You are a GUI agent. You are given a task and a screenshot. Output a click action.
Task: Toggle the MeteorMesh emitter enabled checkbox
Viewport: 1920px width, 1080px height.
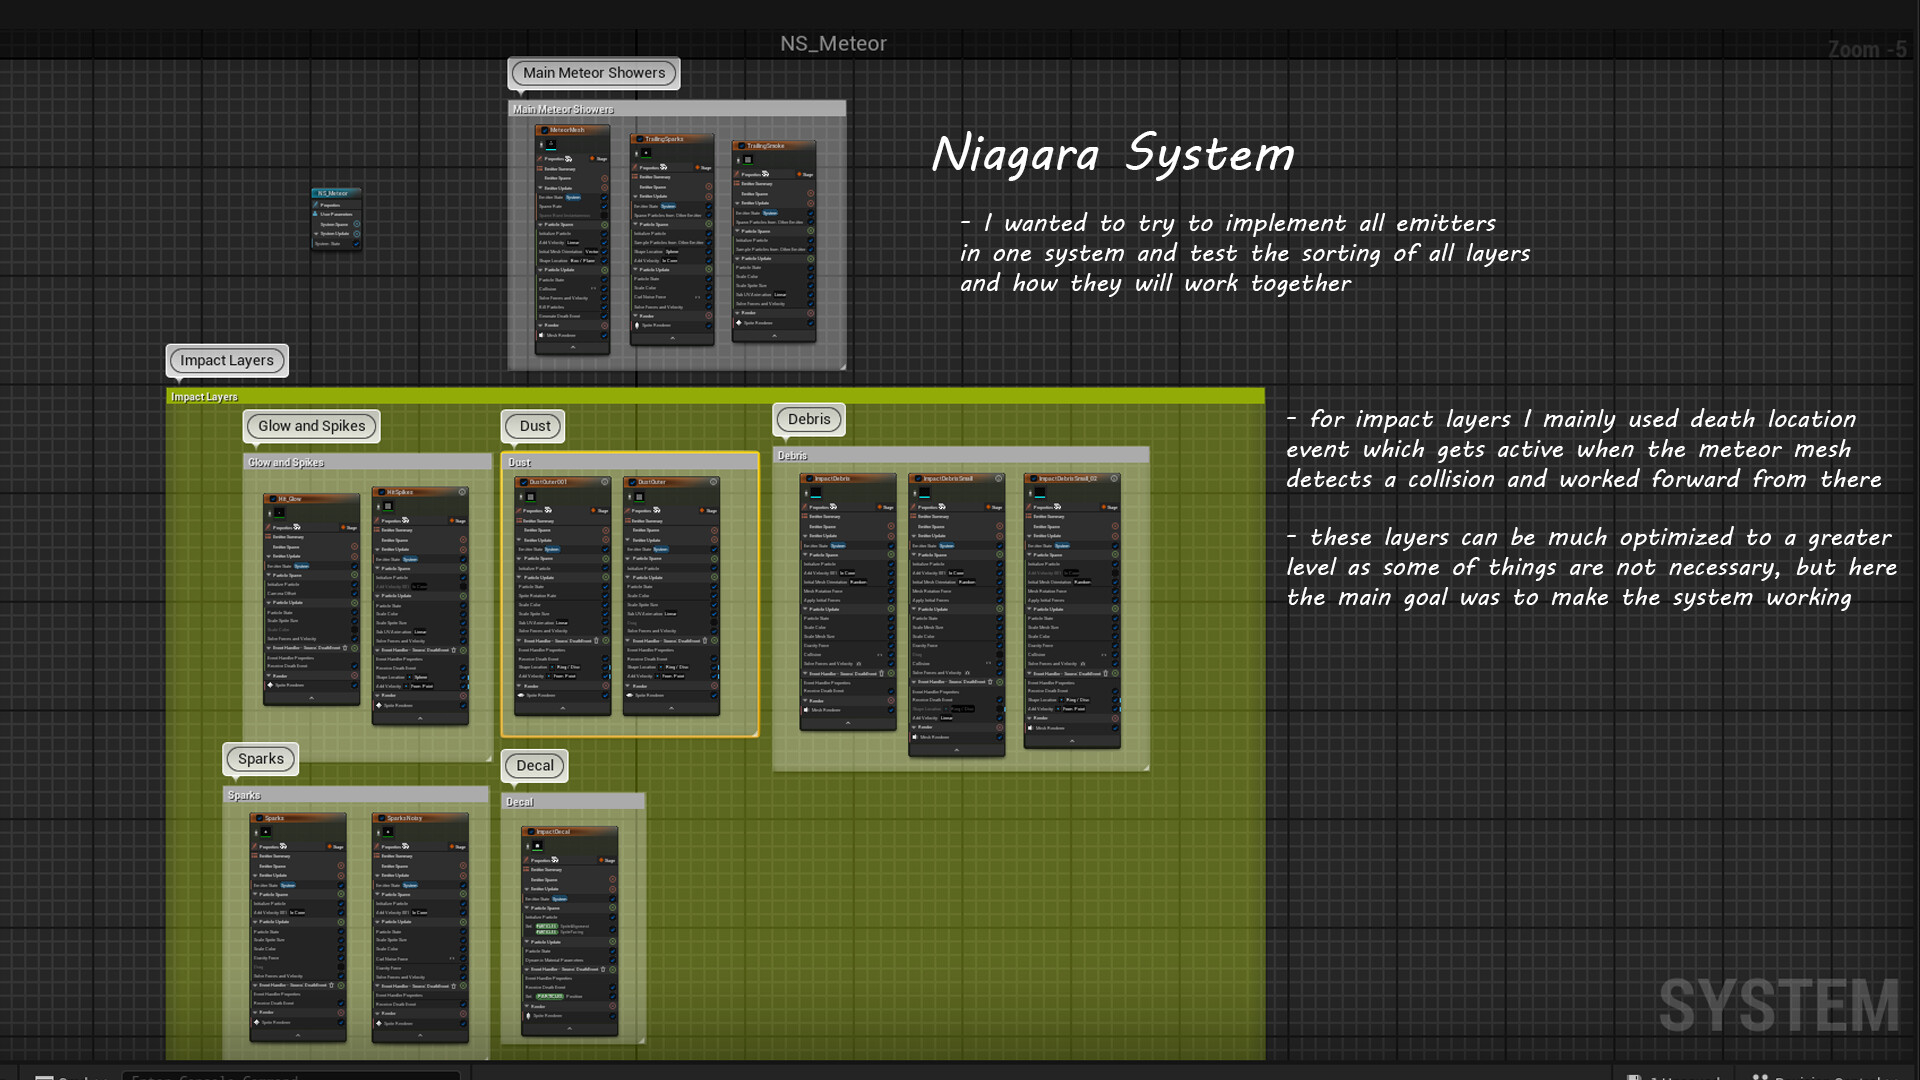(x=544, y=130)
